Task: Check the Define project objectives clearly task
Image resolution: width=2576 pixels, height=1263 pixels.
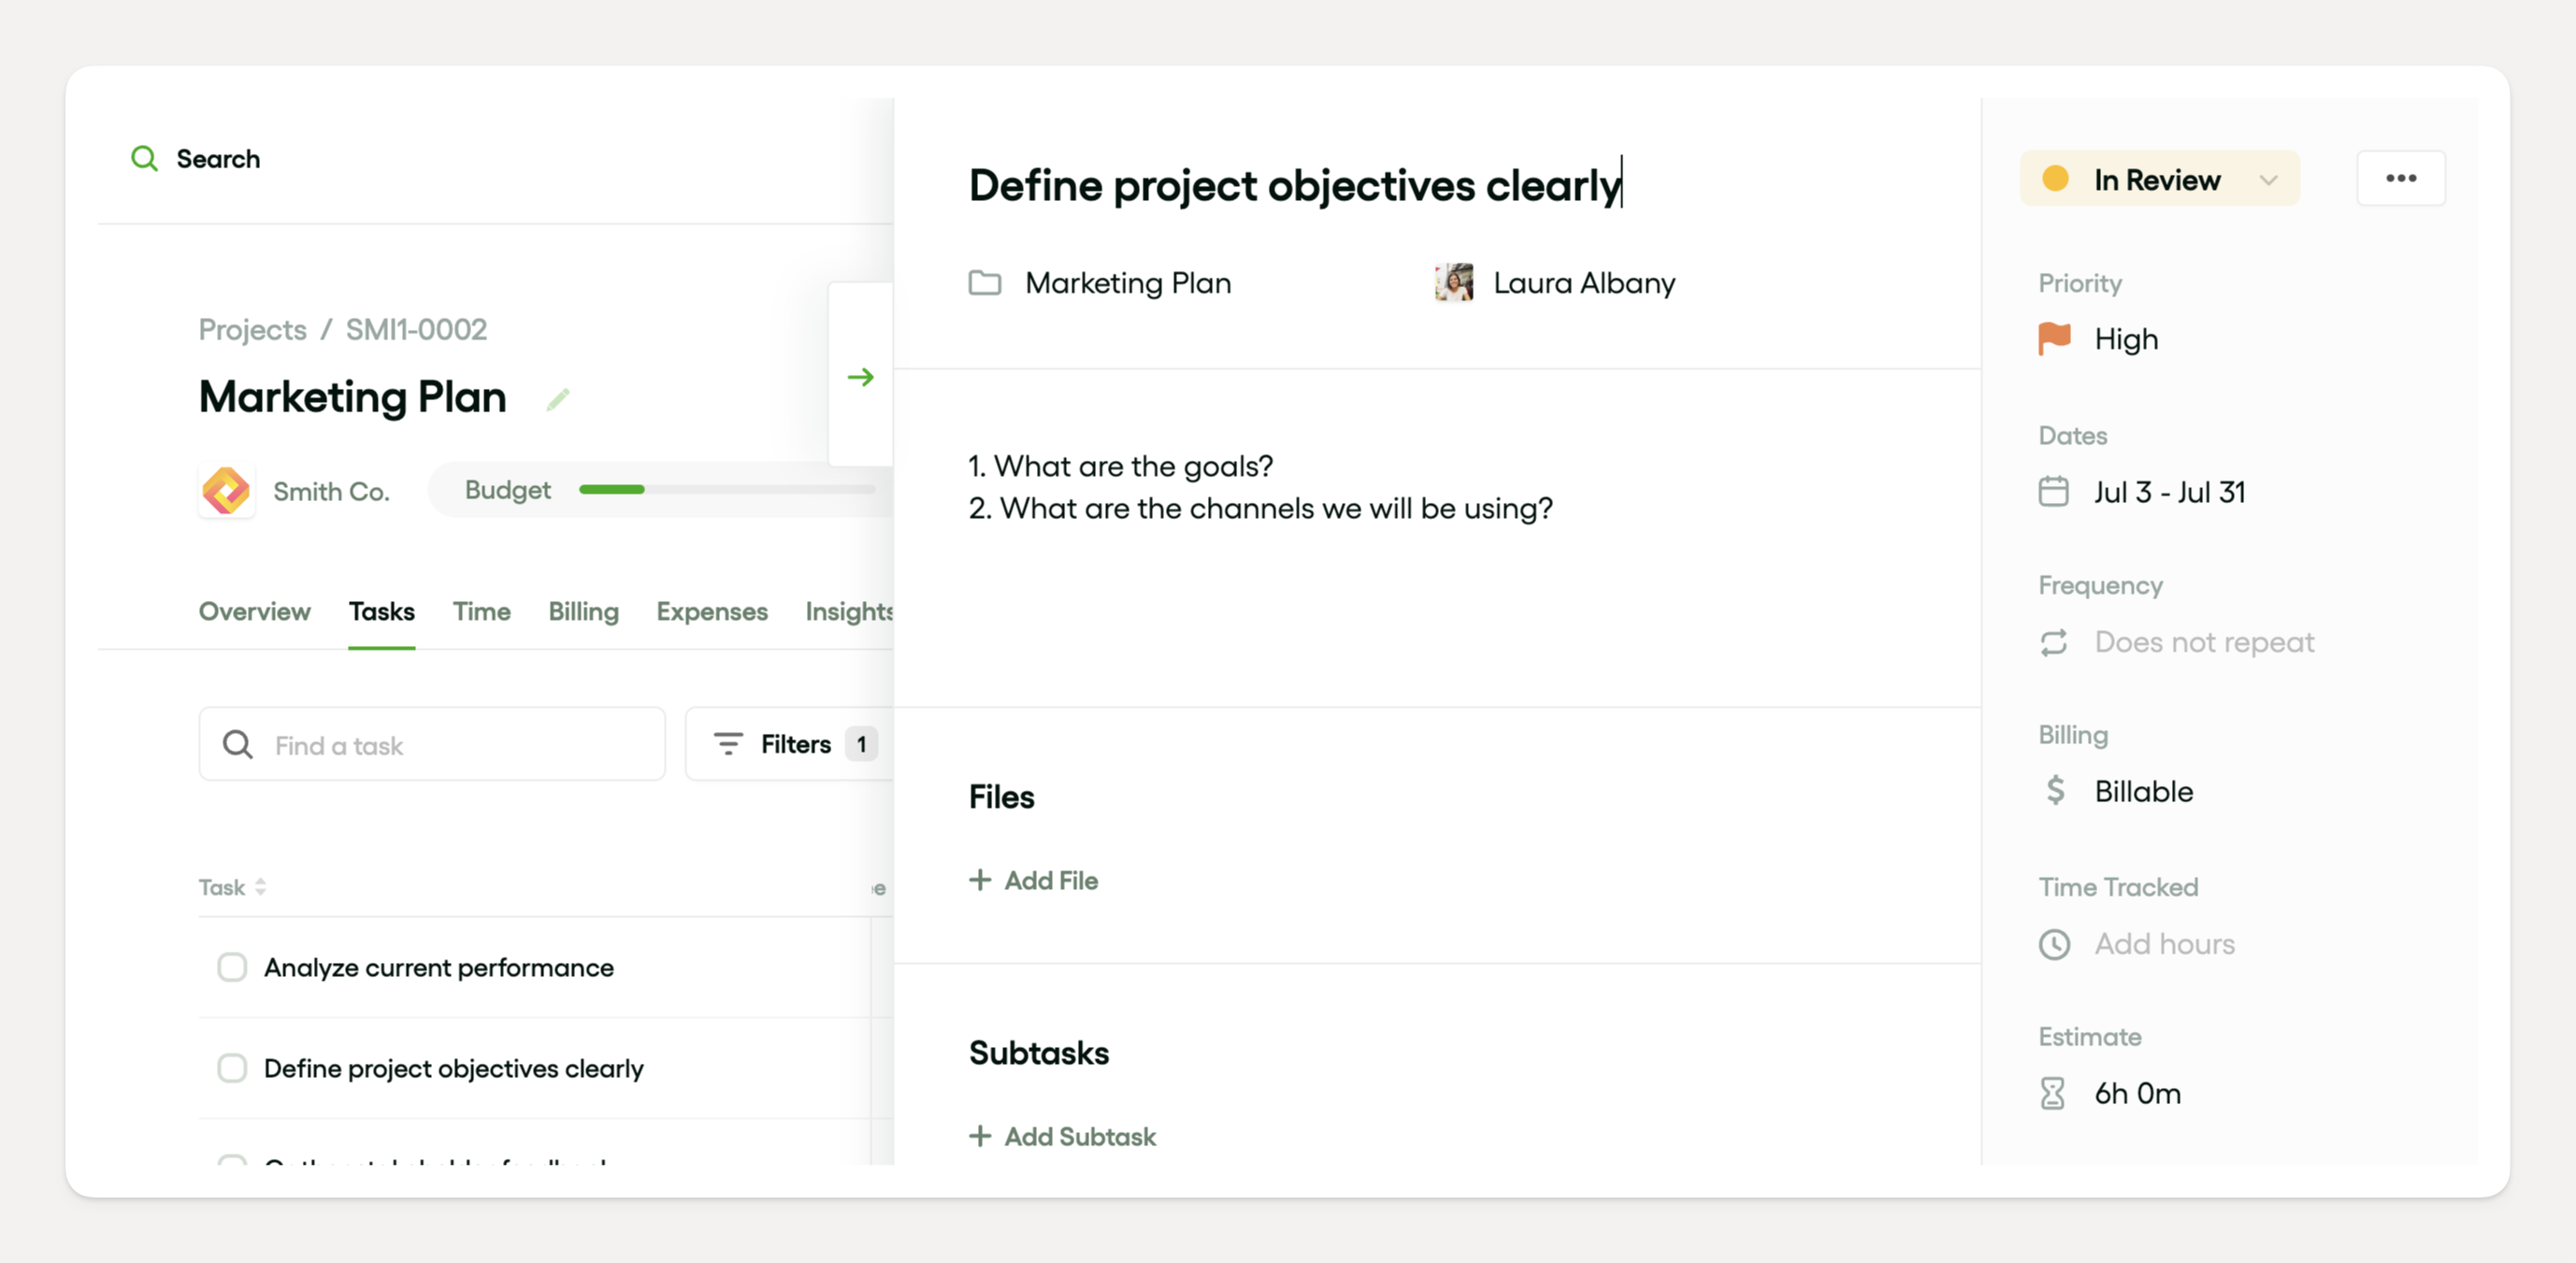Action: (x=232, y=1068)
